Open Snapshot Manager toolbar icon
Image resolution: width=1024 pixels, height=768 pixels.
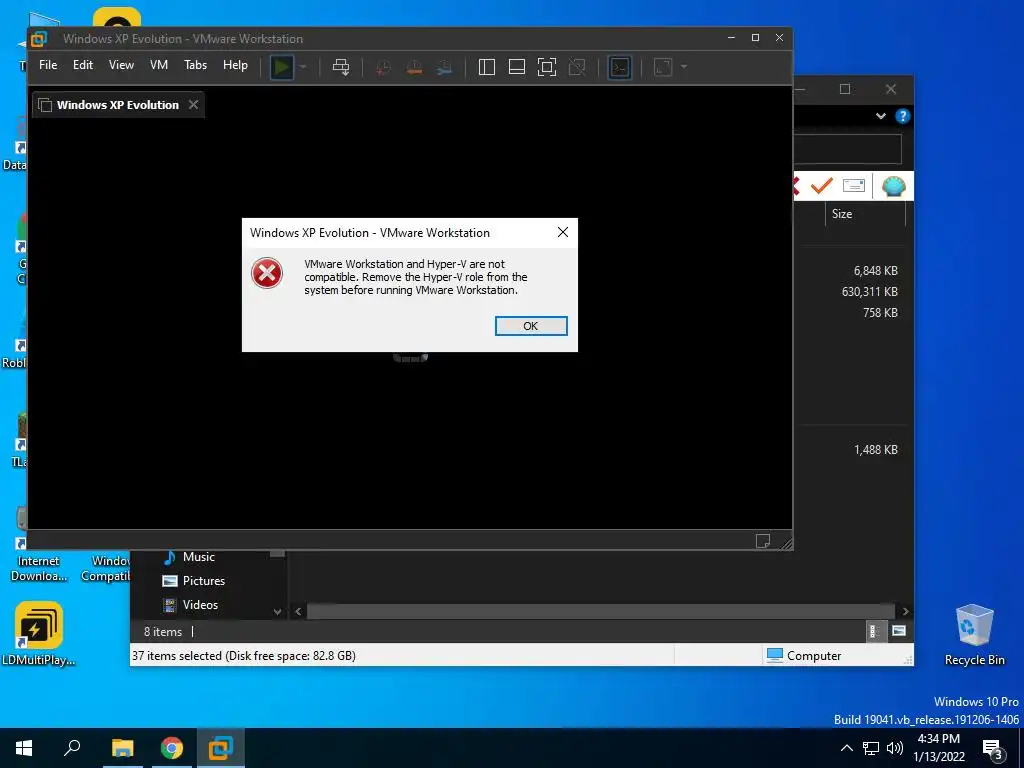tap(444, 67)
